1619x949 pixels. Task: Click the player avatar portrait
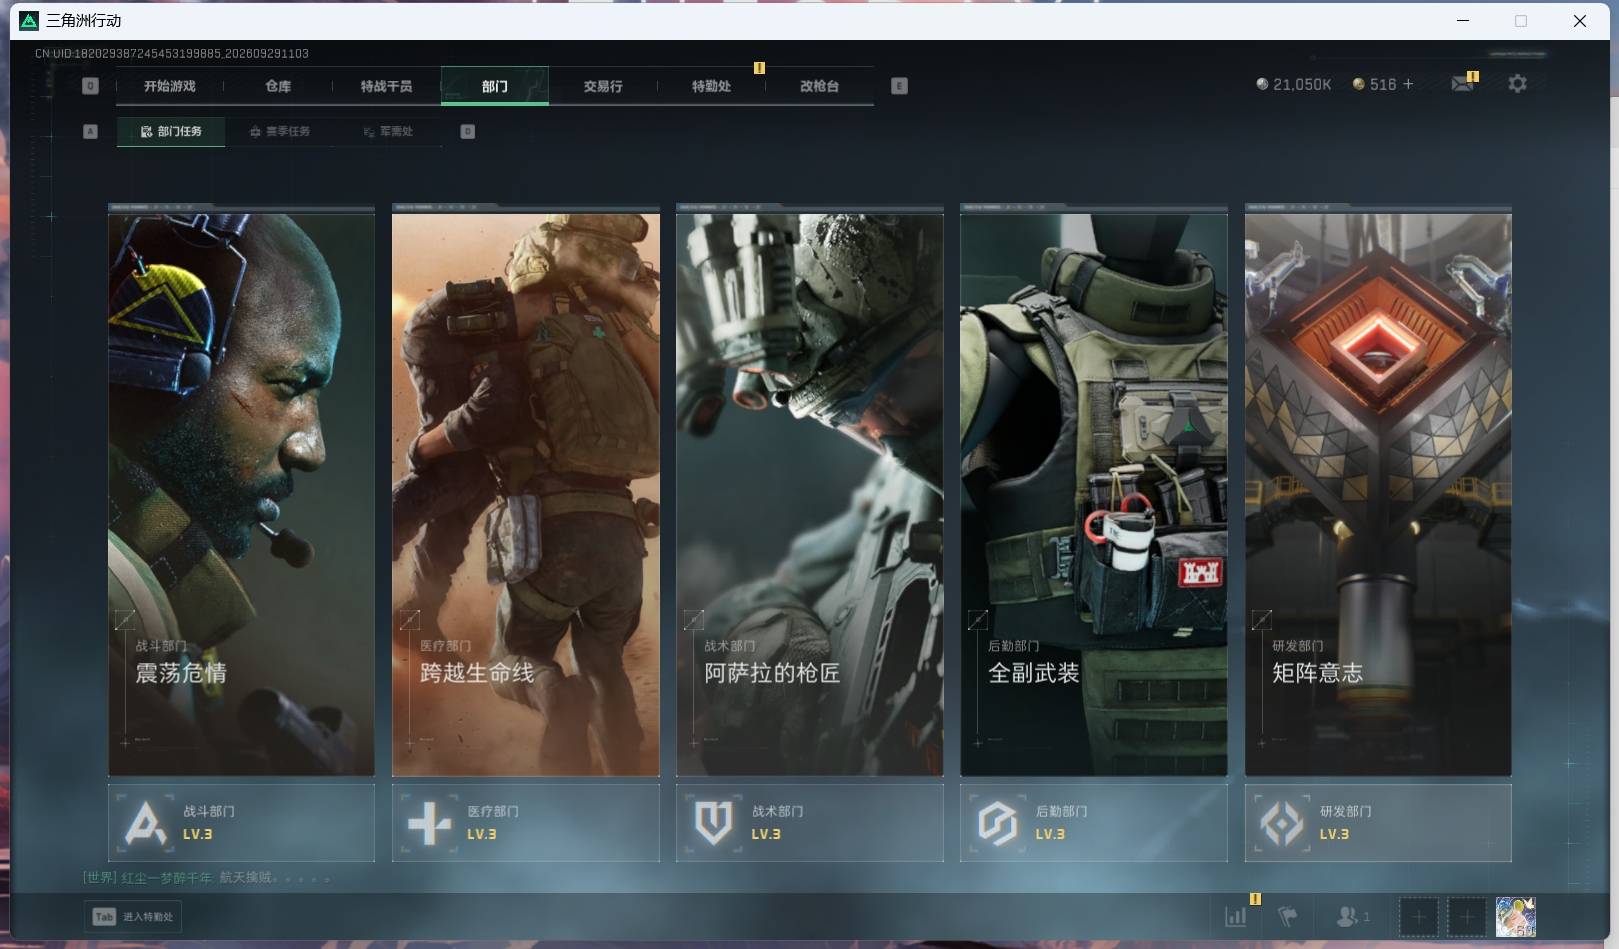[1515, 917]
